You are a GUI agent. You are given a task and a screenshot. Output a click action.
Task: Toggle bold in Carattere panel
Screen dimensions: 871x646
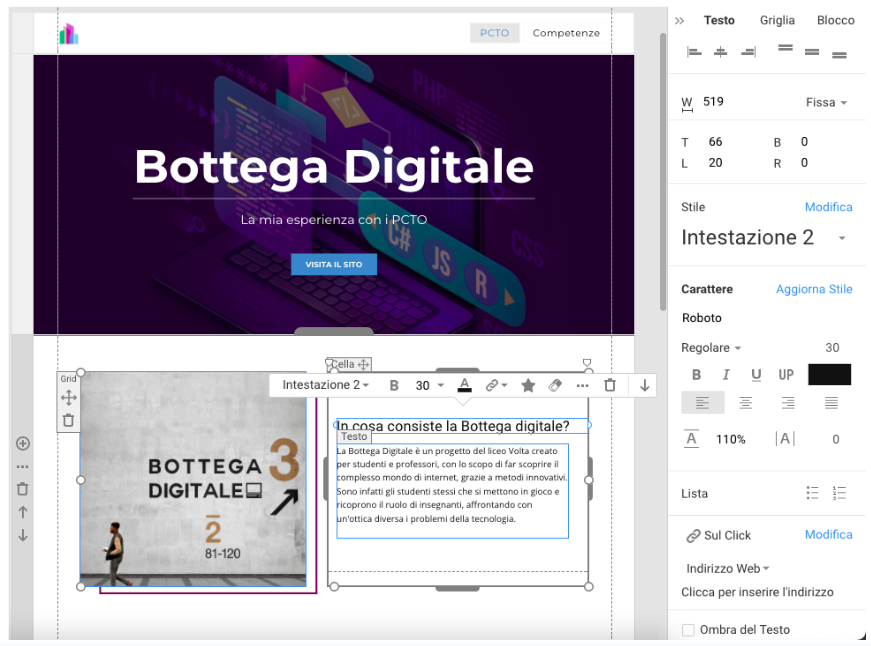[696, 375]
